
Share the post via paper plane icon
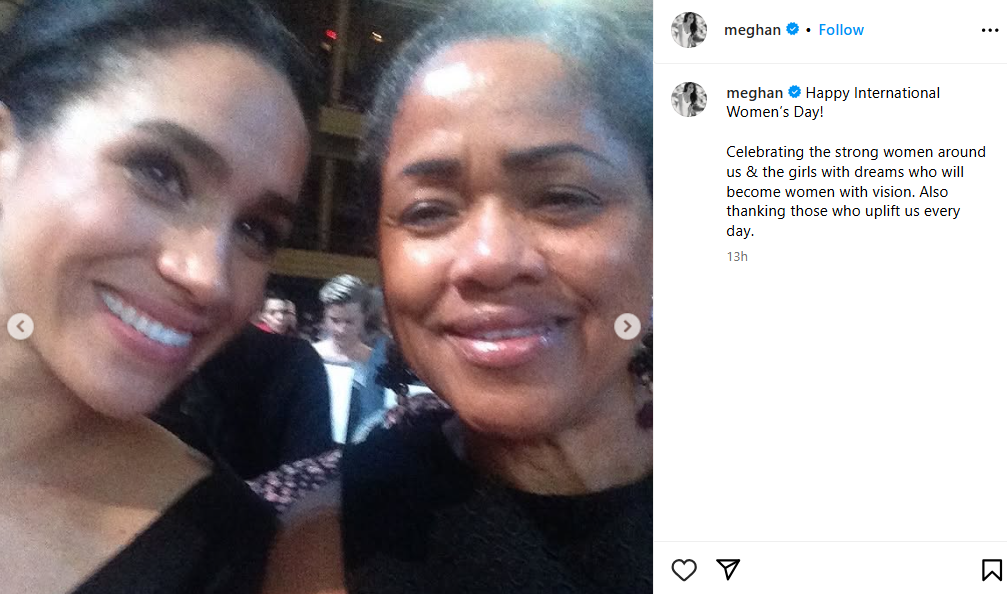728,569
